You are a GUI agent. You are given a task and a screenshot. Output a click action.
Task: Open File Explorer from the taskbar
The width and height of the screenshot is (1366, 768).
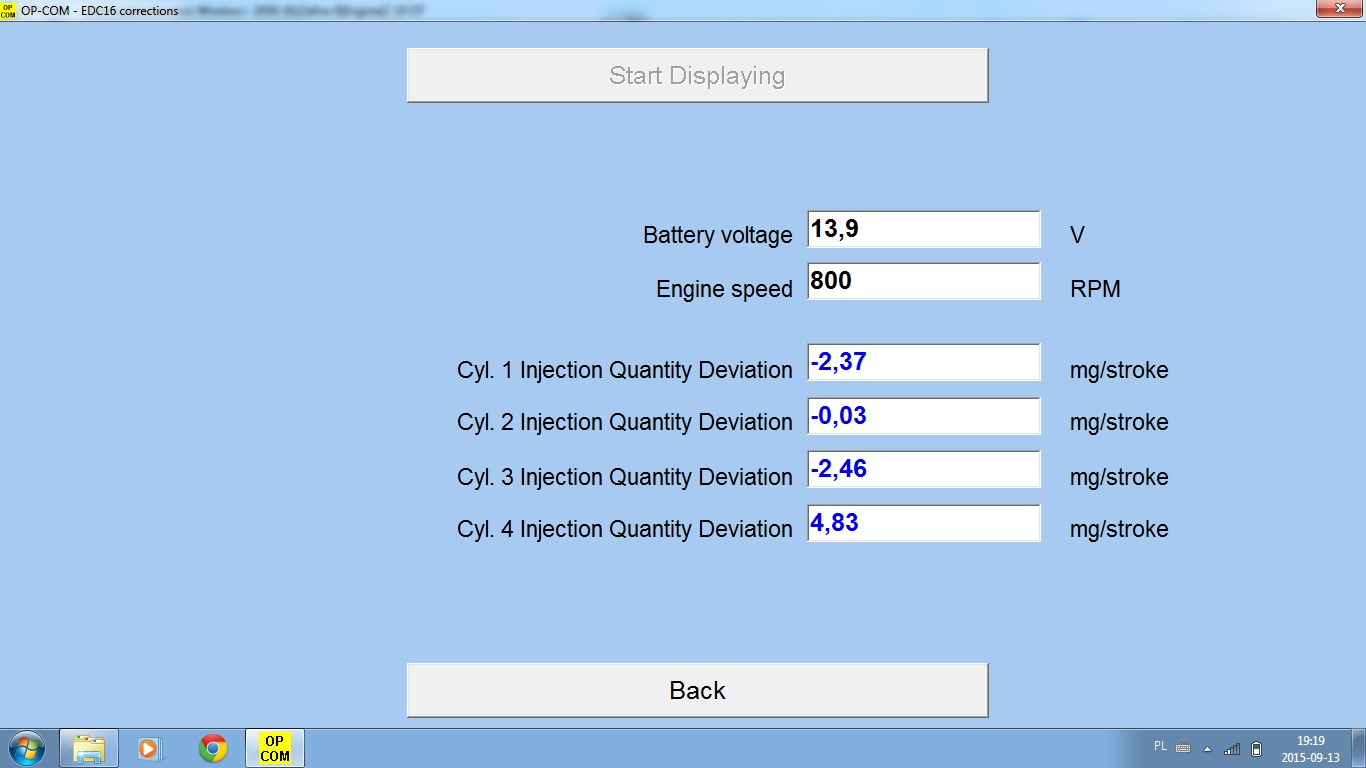coord(89,748)
